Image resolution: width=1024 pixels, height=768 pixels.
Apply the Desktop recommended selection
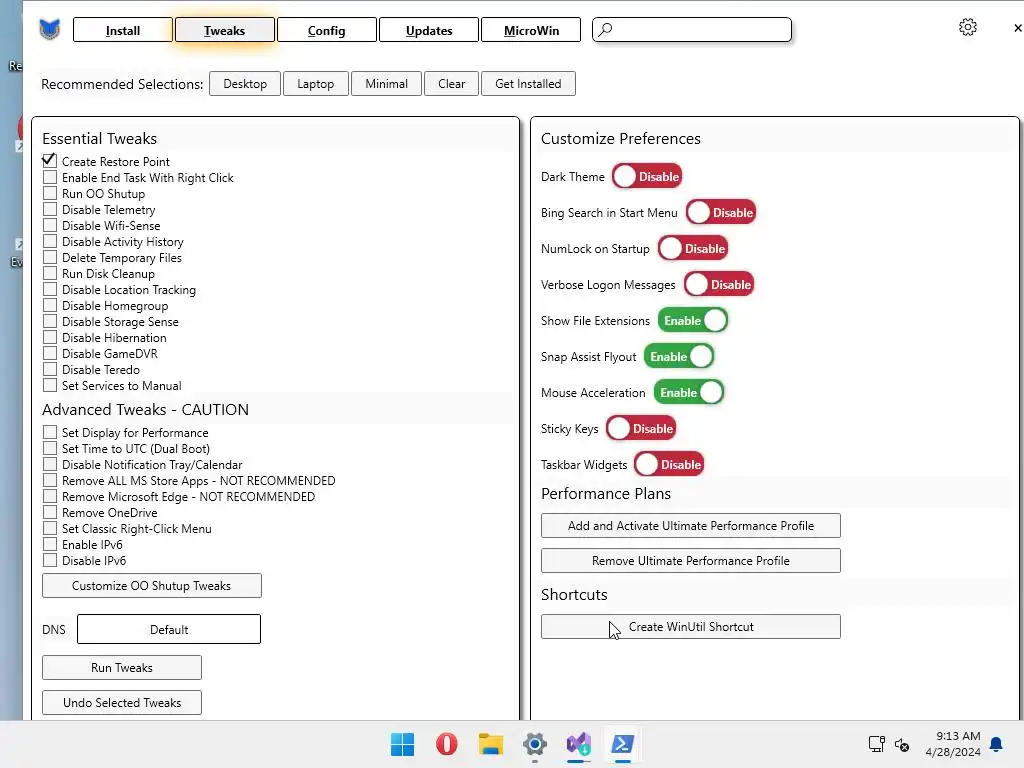(x=245, y=84)
